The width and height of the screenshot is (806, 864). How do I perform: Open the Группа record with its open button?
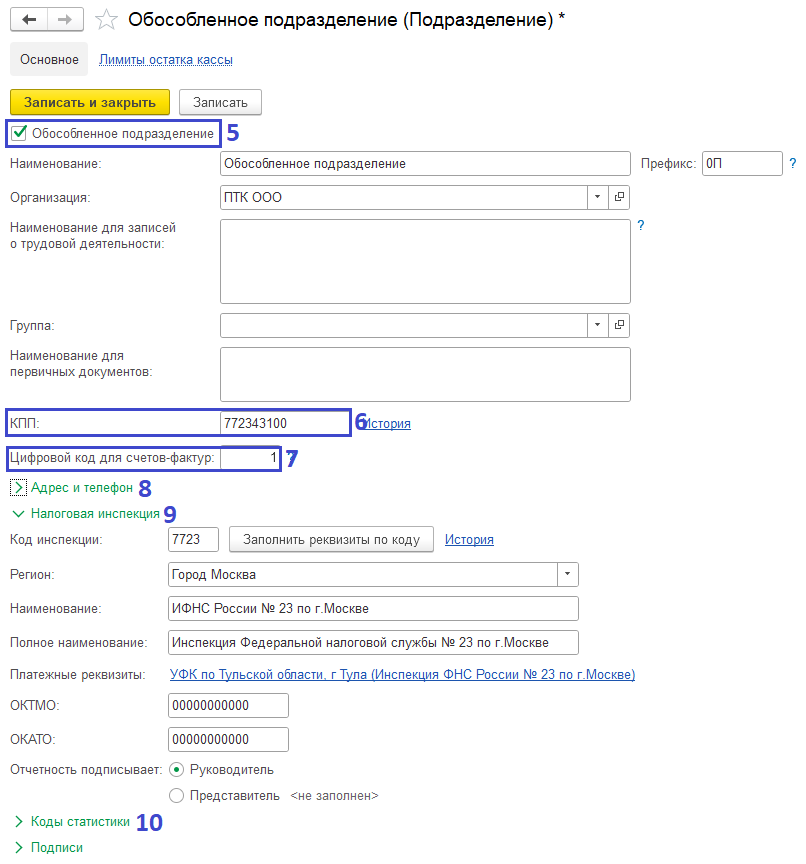[620, 325]
